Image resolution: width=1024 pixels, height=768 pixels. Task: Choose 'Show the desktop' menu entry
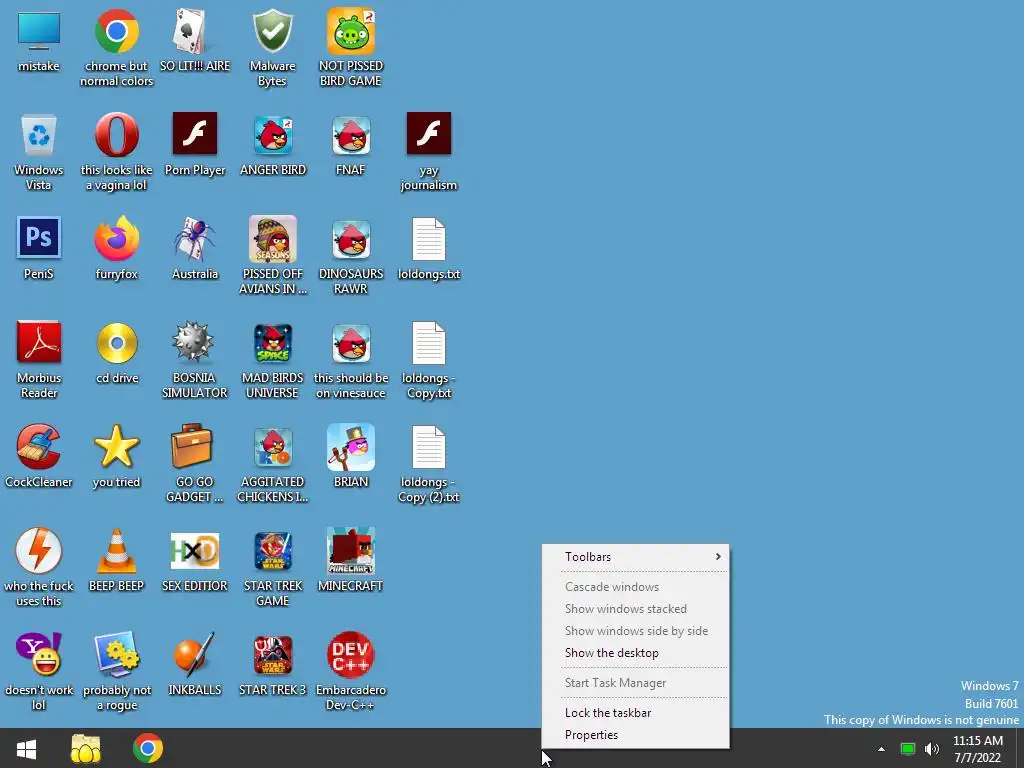click(x=635, y=653)
